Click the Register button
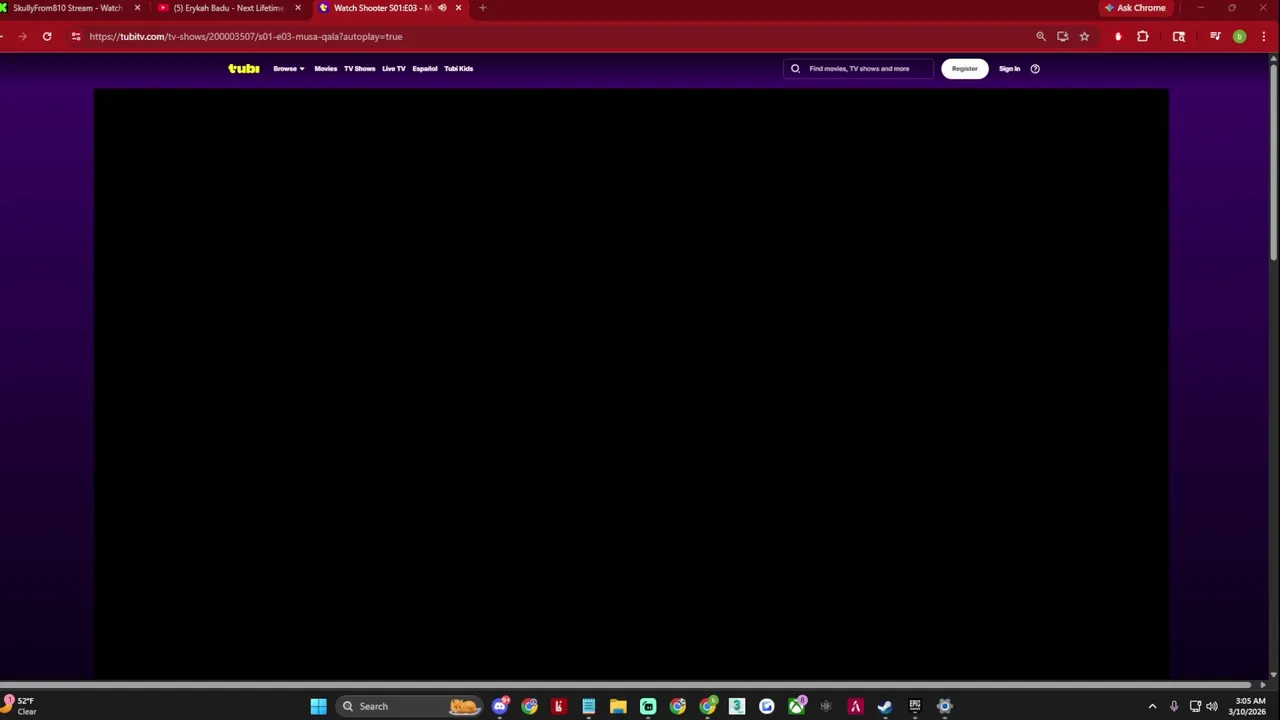The width and height of the screenshot is (1280, 720). tap(964, 69)
